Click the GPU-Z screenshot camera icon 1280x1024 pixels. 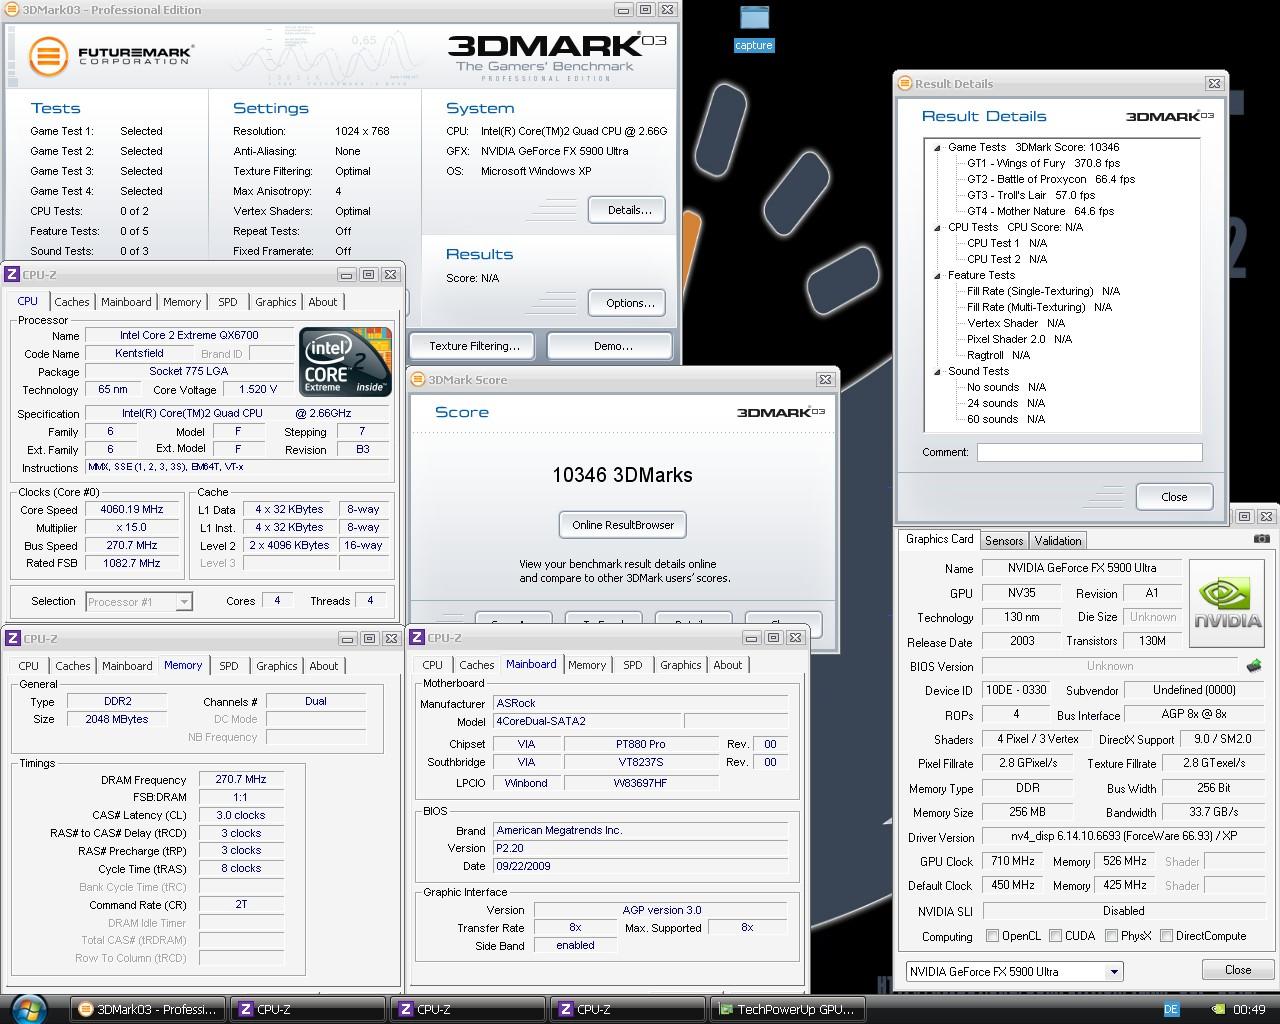point(1262,539)
